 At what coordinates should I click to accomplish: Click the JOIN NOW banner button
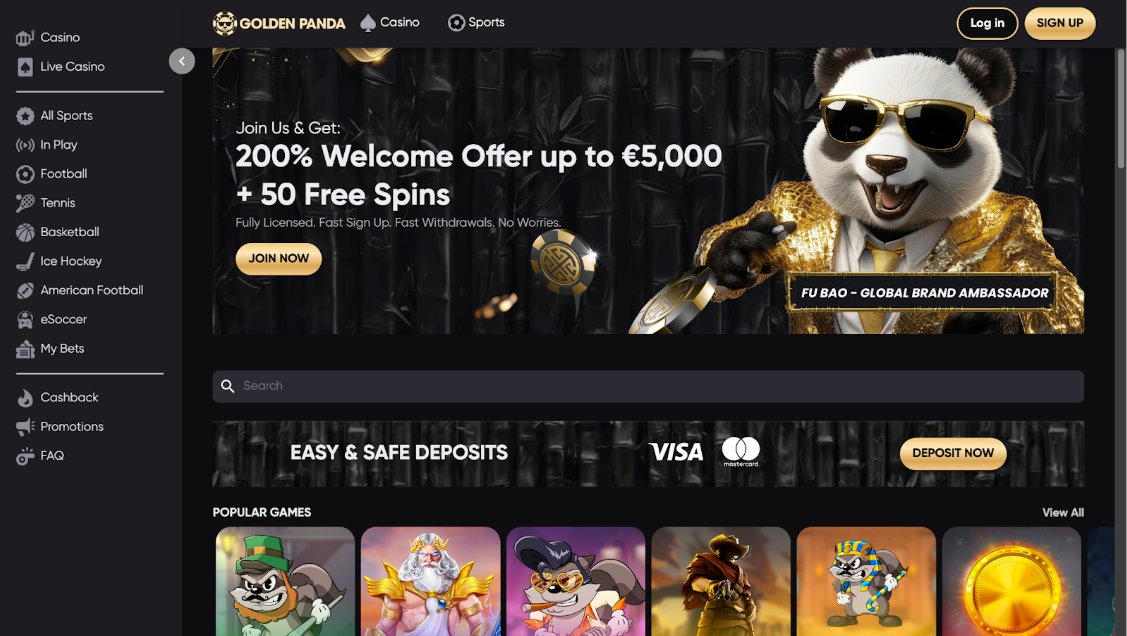tap(279, 259)
